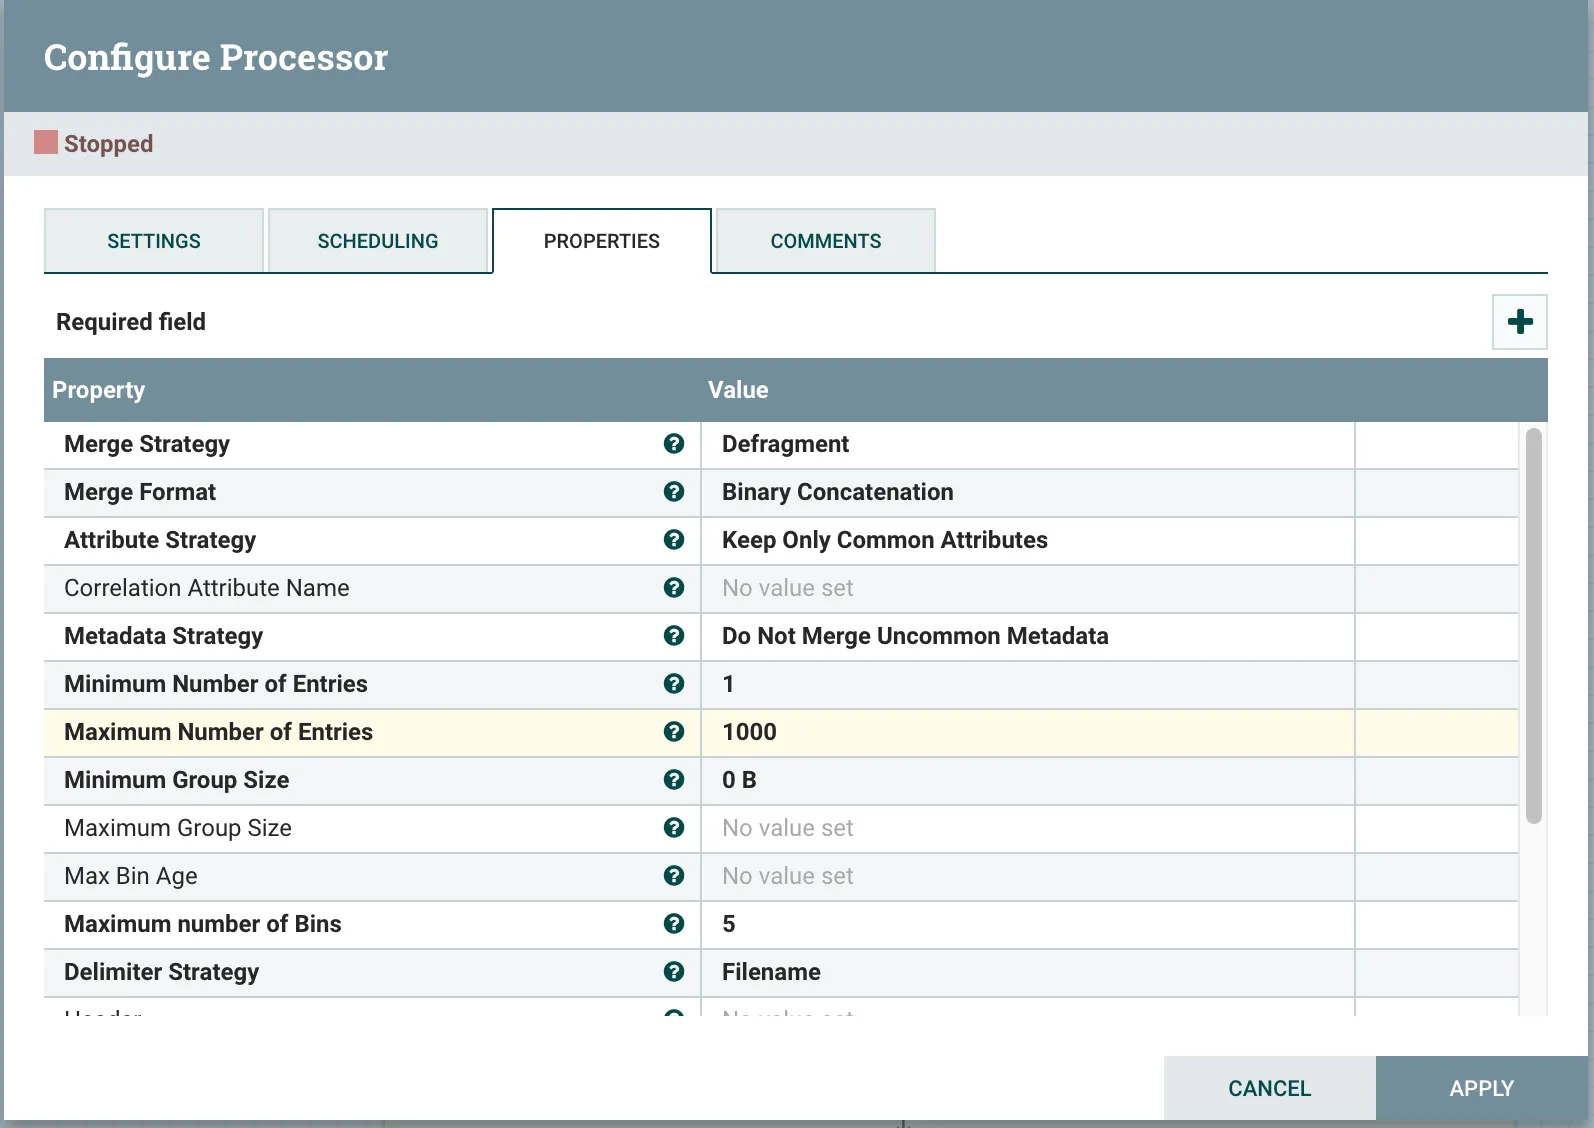Show help for Attribute Strategy property
Viewport: 1594px width, 1128px height.
point(674,540)
